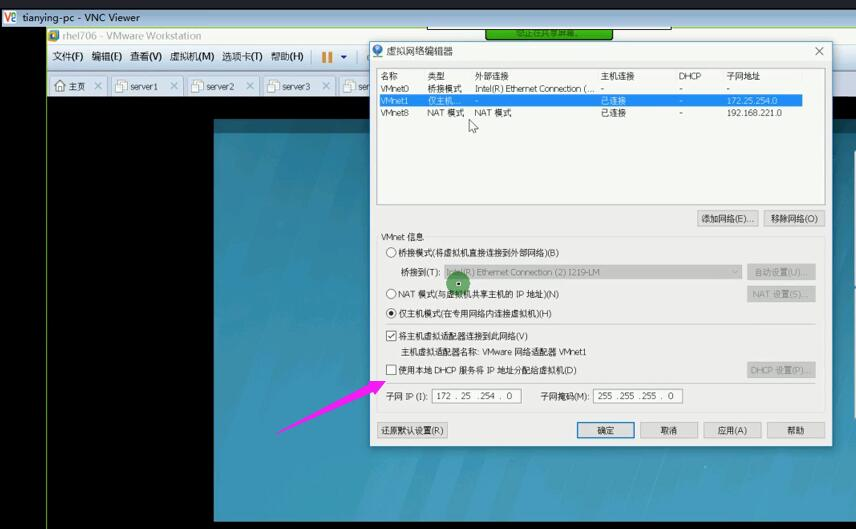Open the 桥接到 adapter dropdown
The width and height of the screenshot is (856, 529).
(x=593, y=272)
